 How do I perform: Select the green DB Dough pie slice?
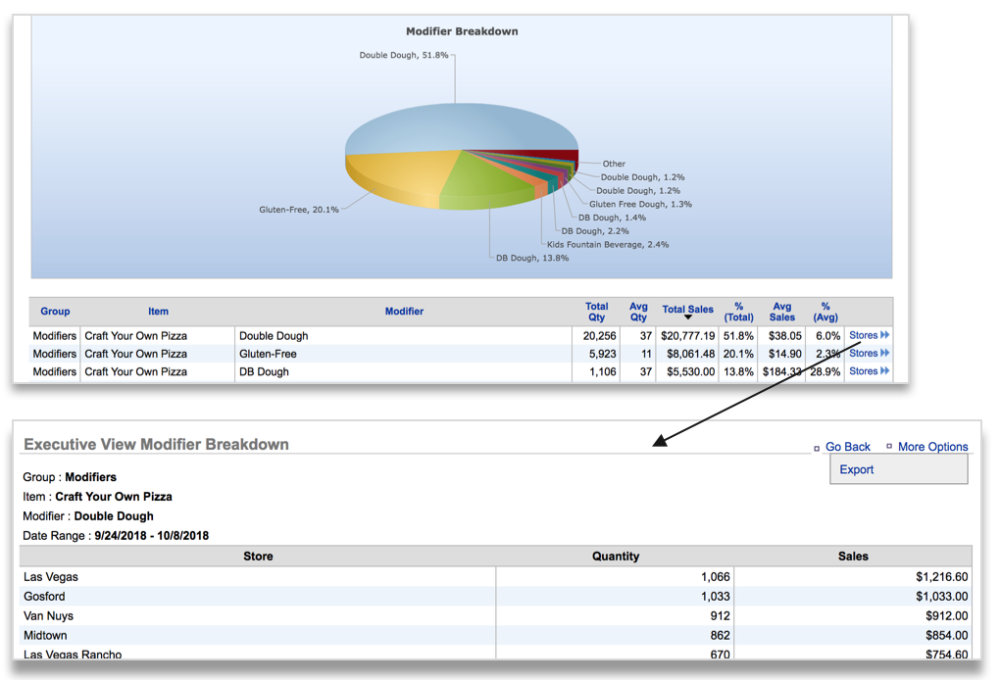coord(485,179)
